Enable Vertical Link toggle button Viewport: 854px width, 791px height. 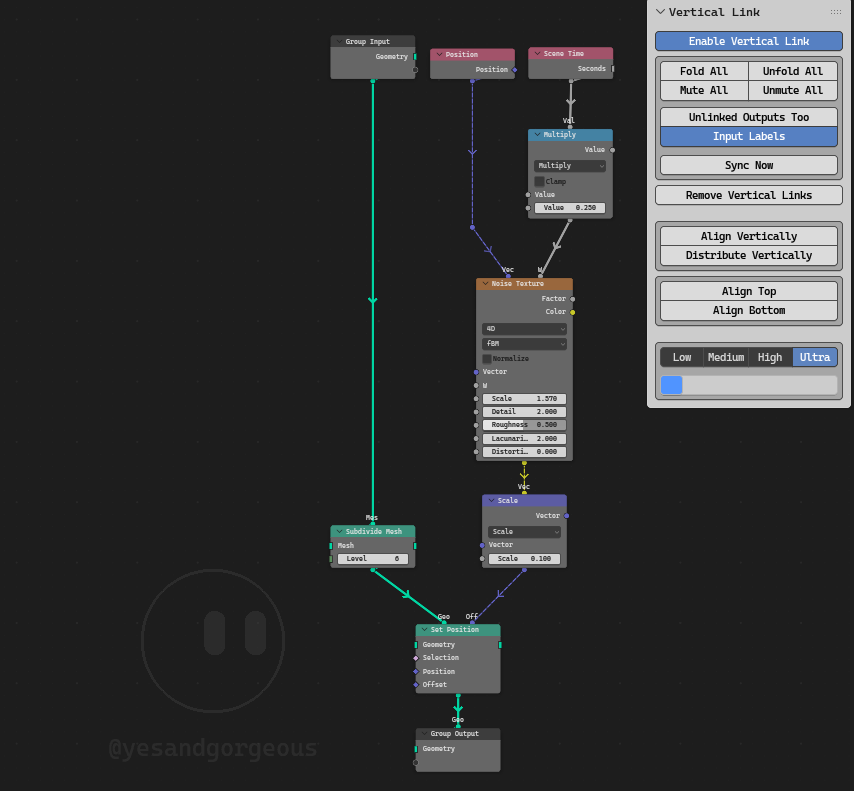tap(748, 41)
